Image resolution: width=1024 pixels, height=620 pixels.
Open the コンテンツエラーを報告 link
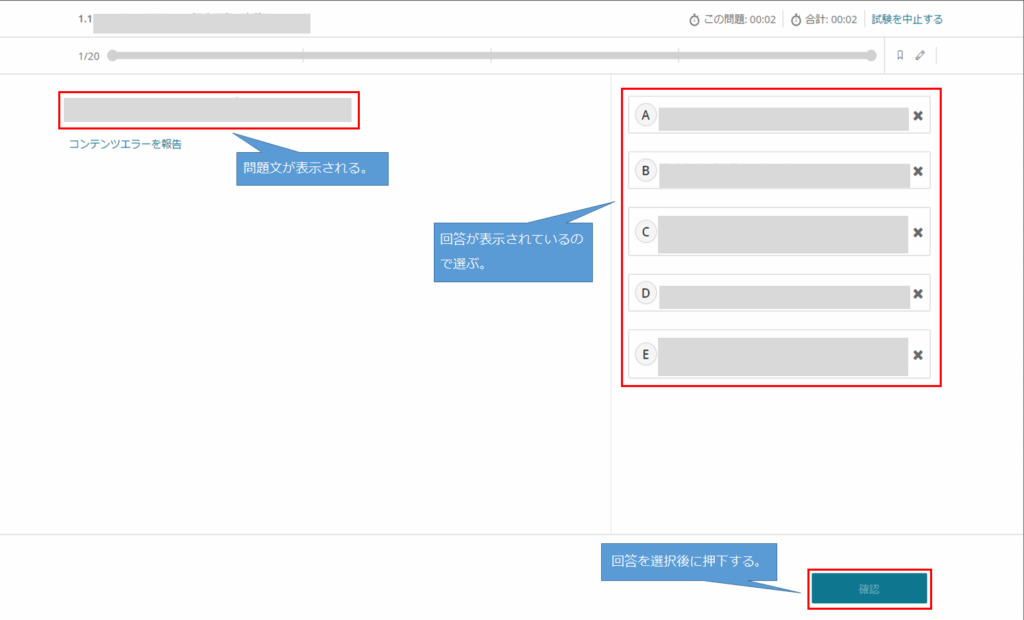coord(125,144)
